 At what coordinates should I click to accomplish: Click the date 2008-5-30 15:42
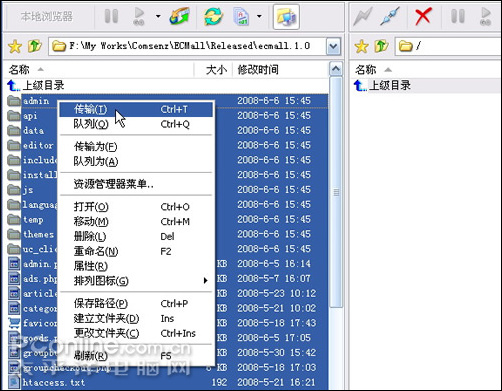click(276, 352)
